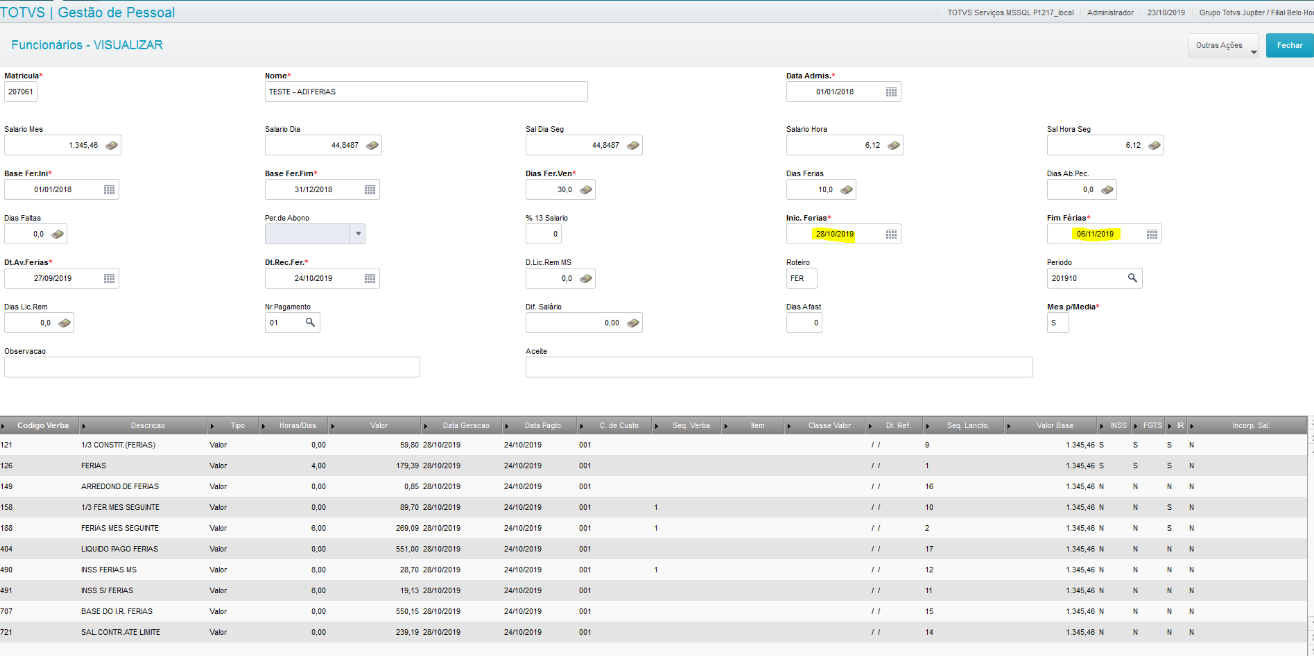Viewport: 1314px width, 656px height.
Task: Open calendar for Fim Férias field
Action: click(x=1152, y=234)
